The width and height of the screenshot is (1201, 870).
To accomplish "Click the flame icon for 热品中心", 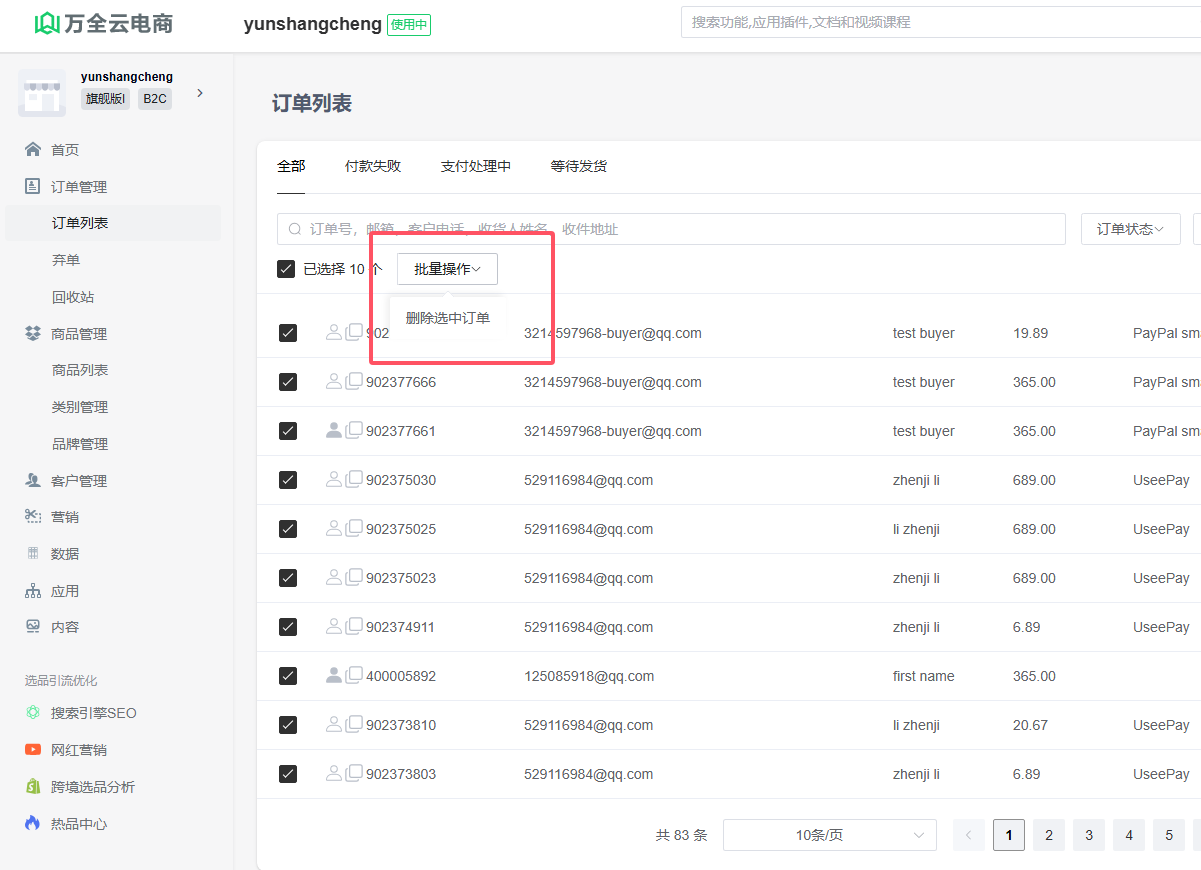I will point(33,824).
